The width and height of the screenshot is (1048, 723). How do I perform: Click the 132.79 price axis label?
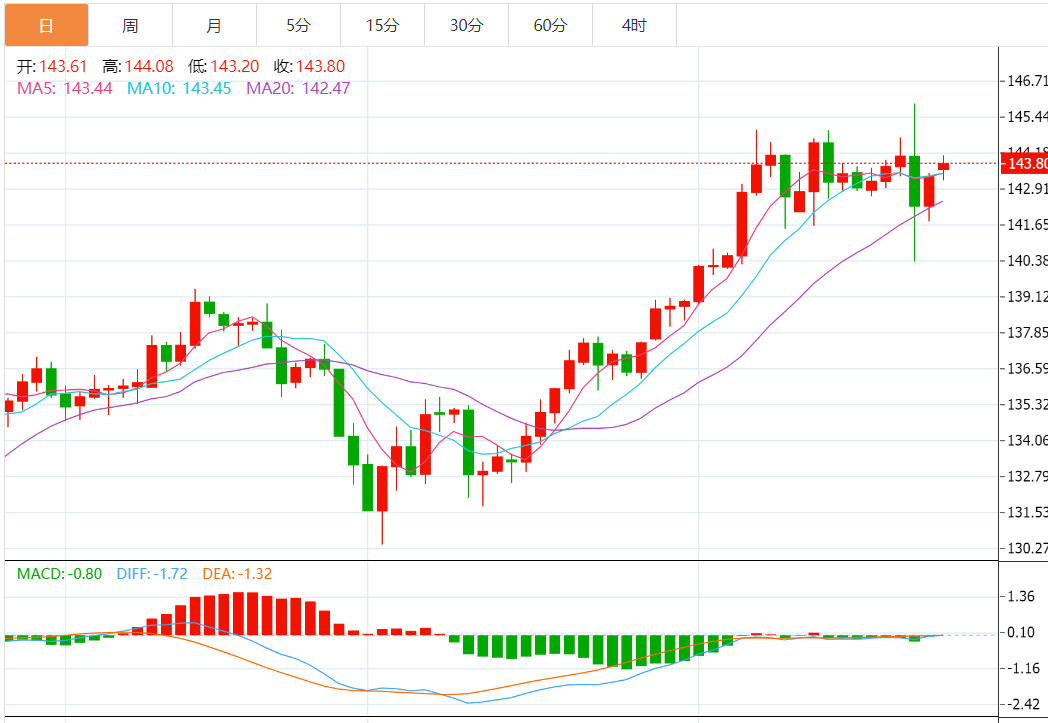point(1027,476)
